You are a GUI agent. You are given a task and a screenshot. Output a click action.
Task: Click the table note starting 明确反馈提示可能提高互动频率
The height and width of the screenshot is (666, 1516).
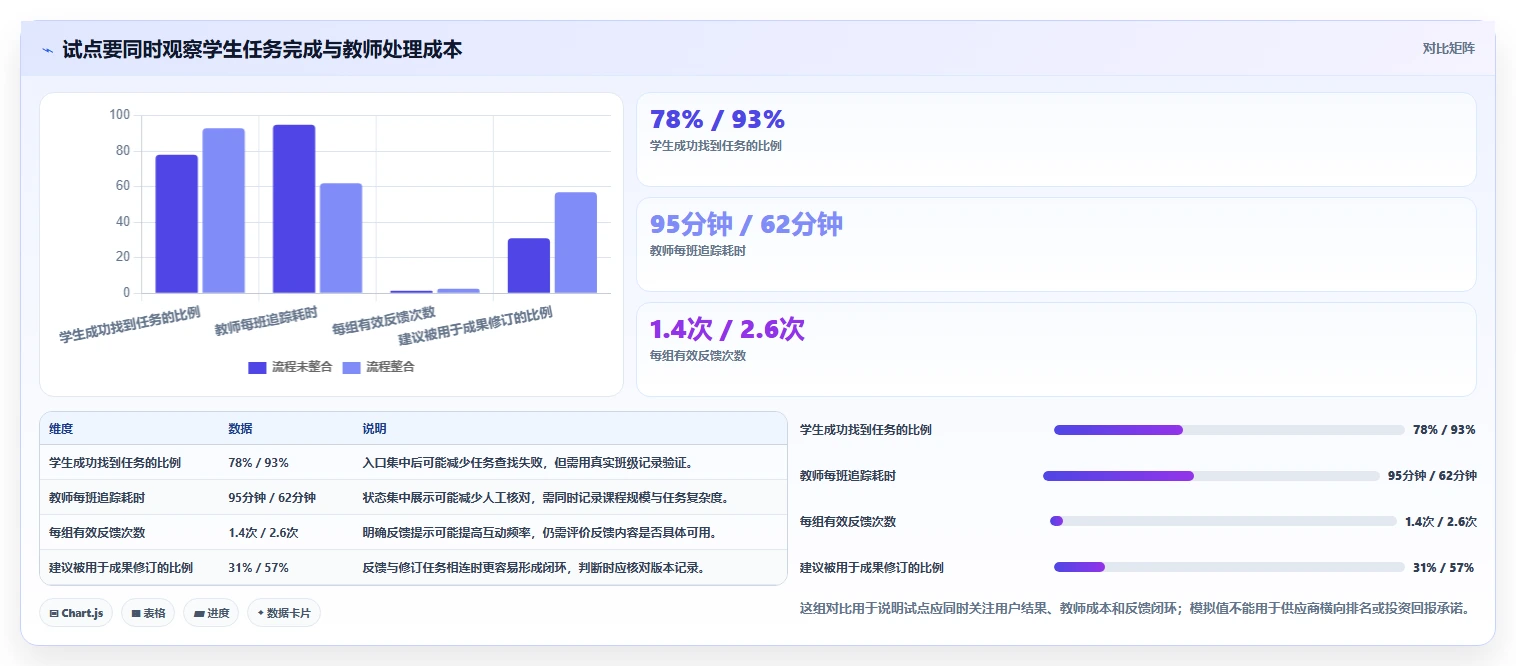click(540, 533)
